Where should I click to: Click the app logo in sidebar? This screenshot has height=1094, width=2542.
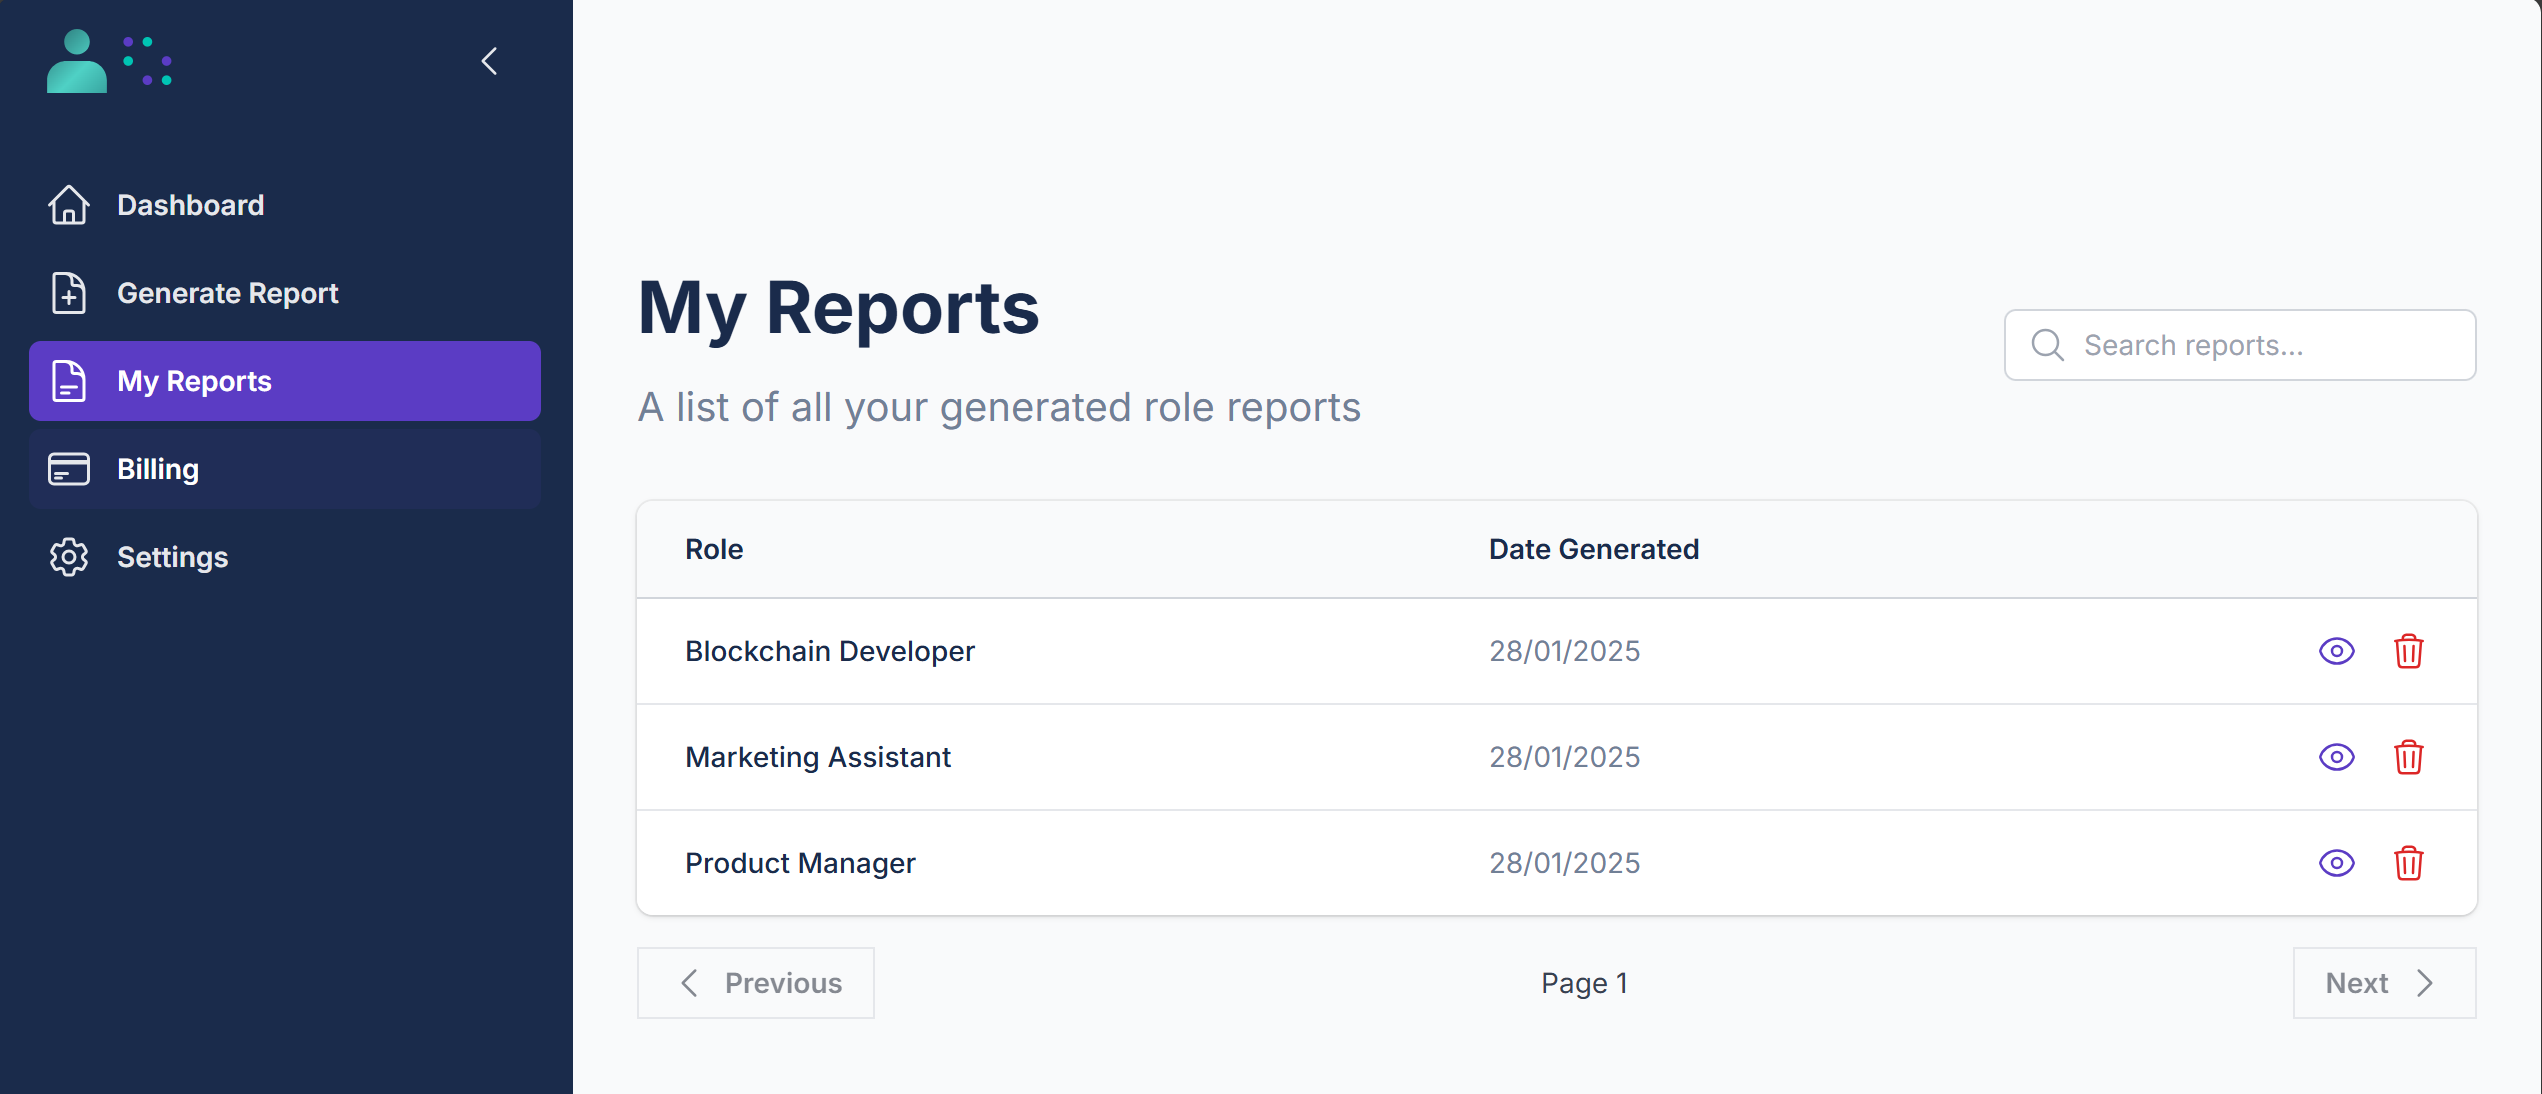pos(108,62)
